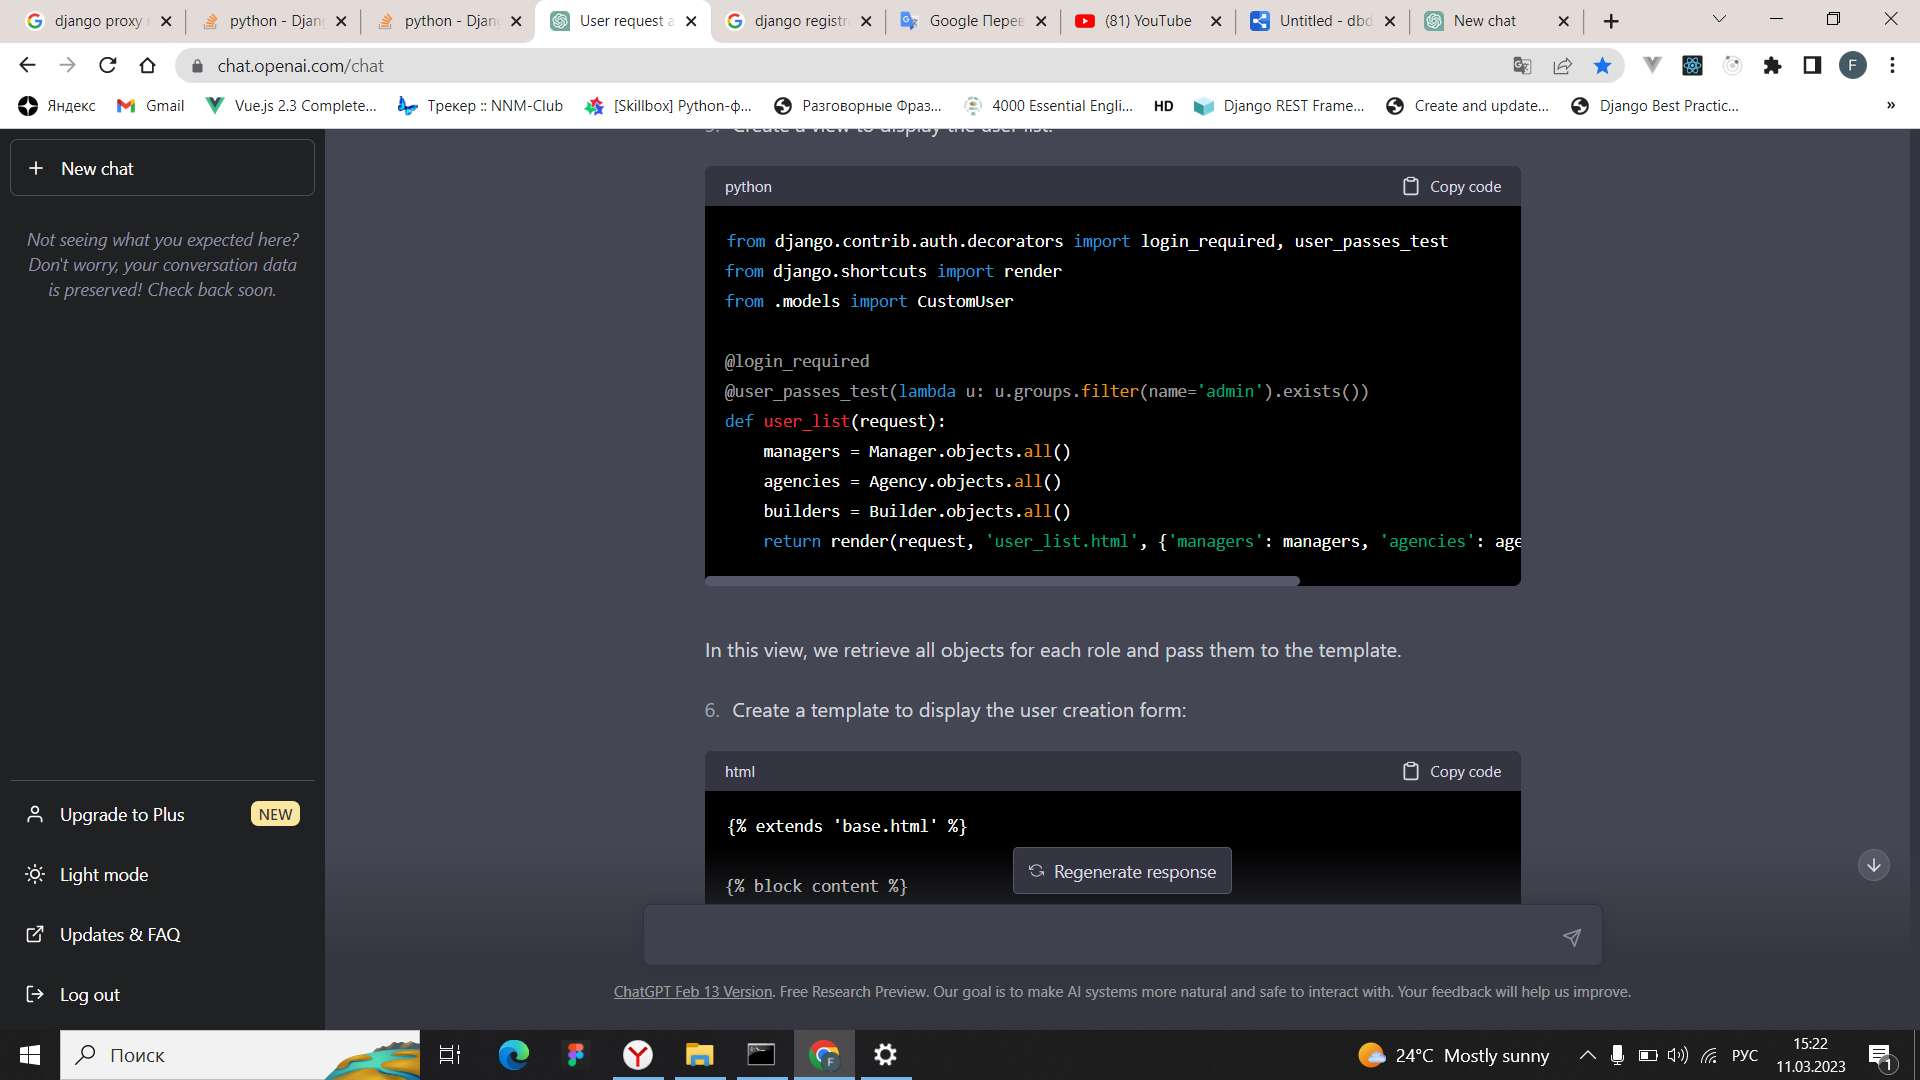Screen dimensions: 1920x1080
Task: Click Regenerate response button
Action: (1122, 872)
